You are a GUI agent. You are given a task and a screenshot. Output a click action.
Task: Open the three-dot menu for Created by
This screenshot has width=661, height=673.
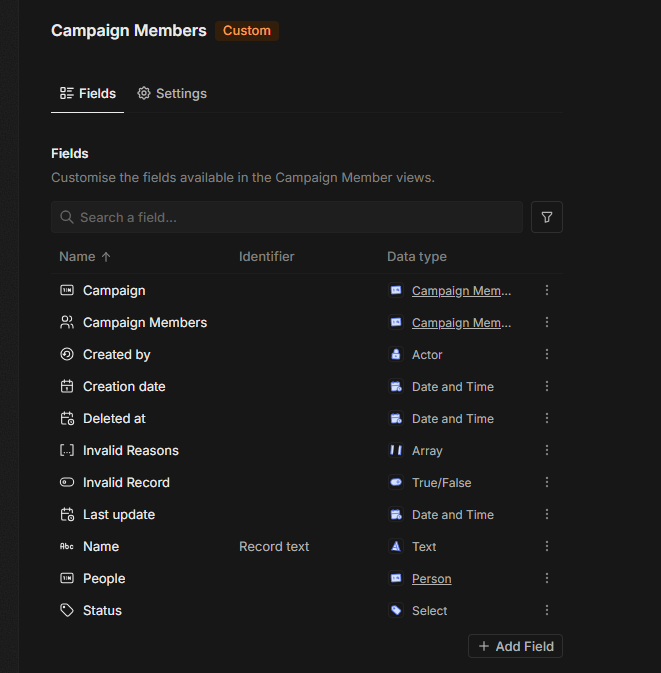547,355
